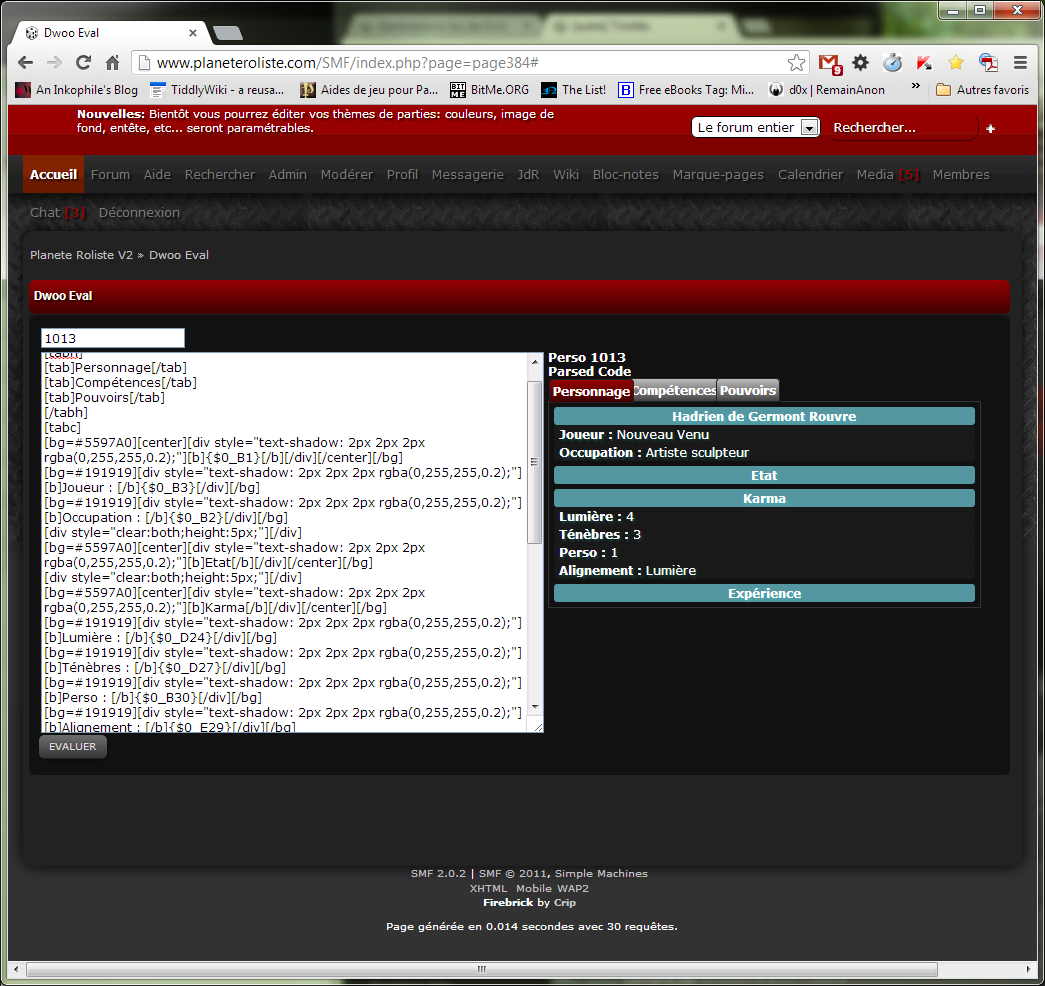Click the browser back arrow
The height and width of the screenshot is (986, 1045).
pyautogui.click(x=25, y=63)
